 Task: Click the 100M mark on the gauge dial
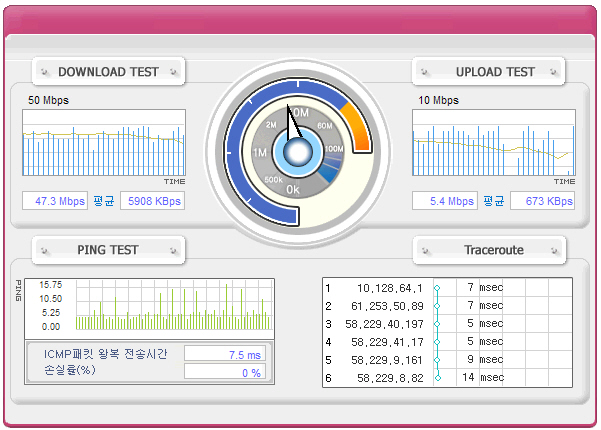click(334, 148)
